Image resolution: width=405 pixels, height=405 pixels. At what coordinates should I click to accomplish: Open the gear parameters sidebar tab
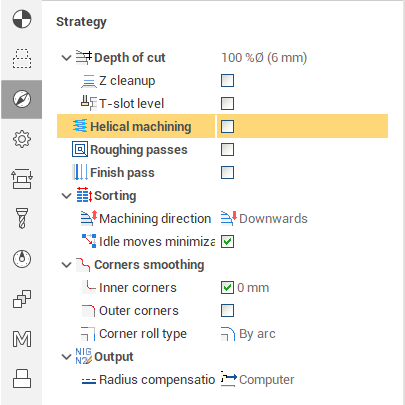(x=22, y=139)
